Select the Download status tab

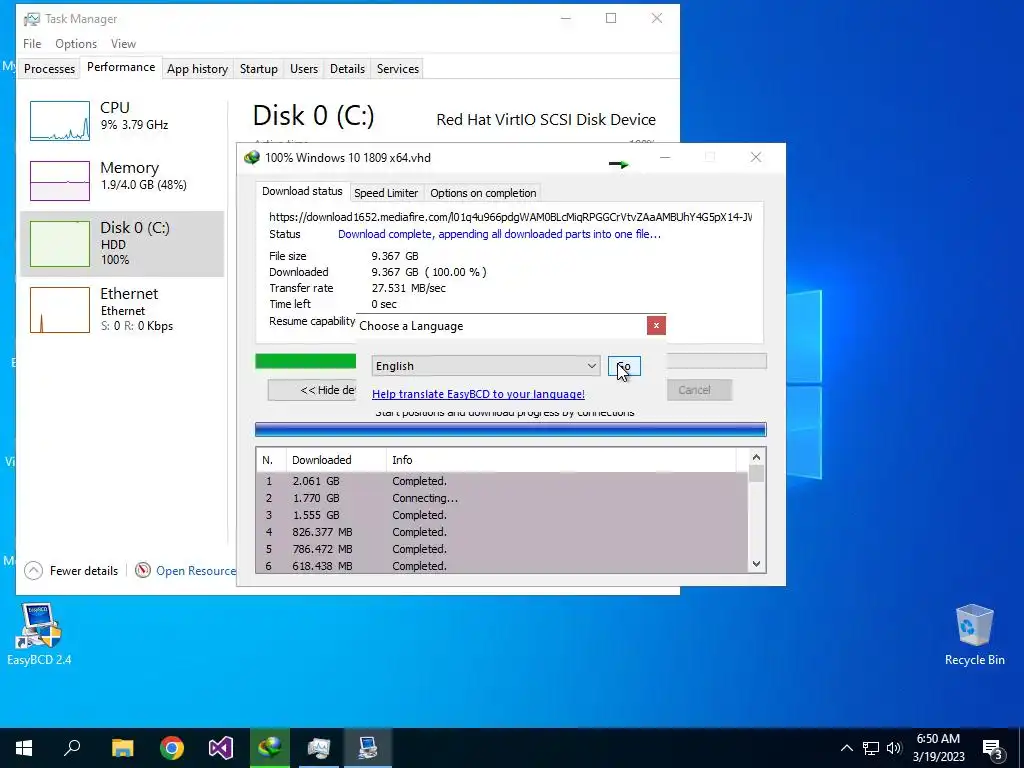click(x=302, y=191)
